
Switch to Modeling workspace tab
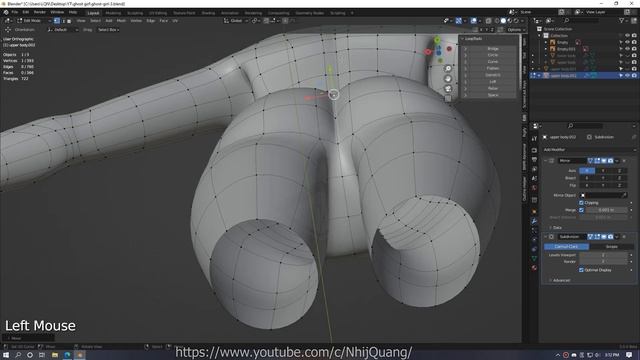pyautogui.click(x=113, y=13)
